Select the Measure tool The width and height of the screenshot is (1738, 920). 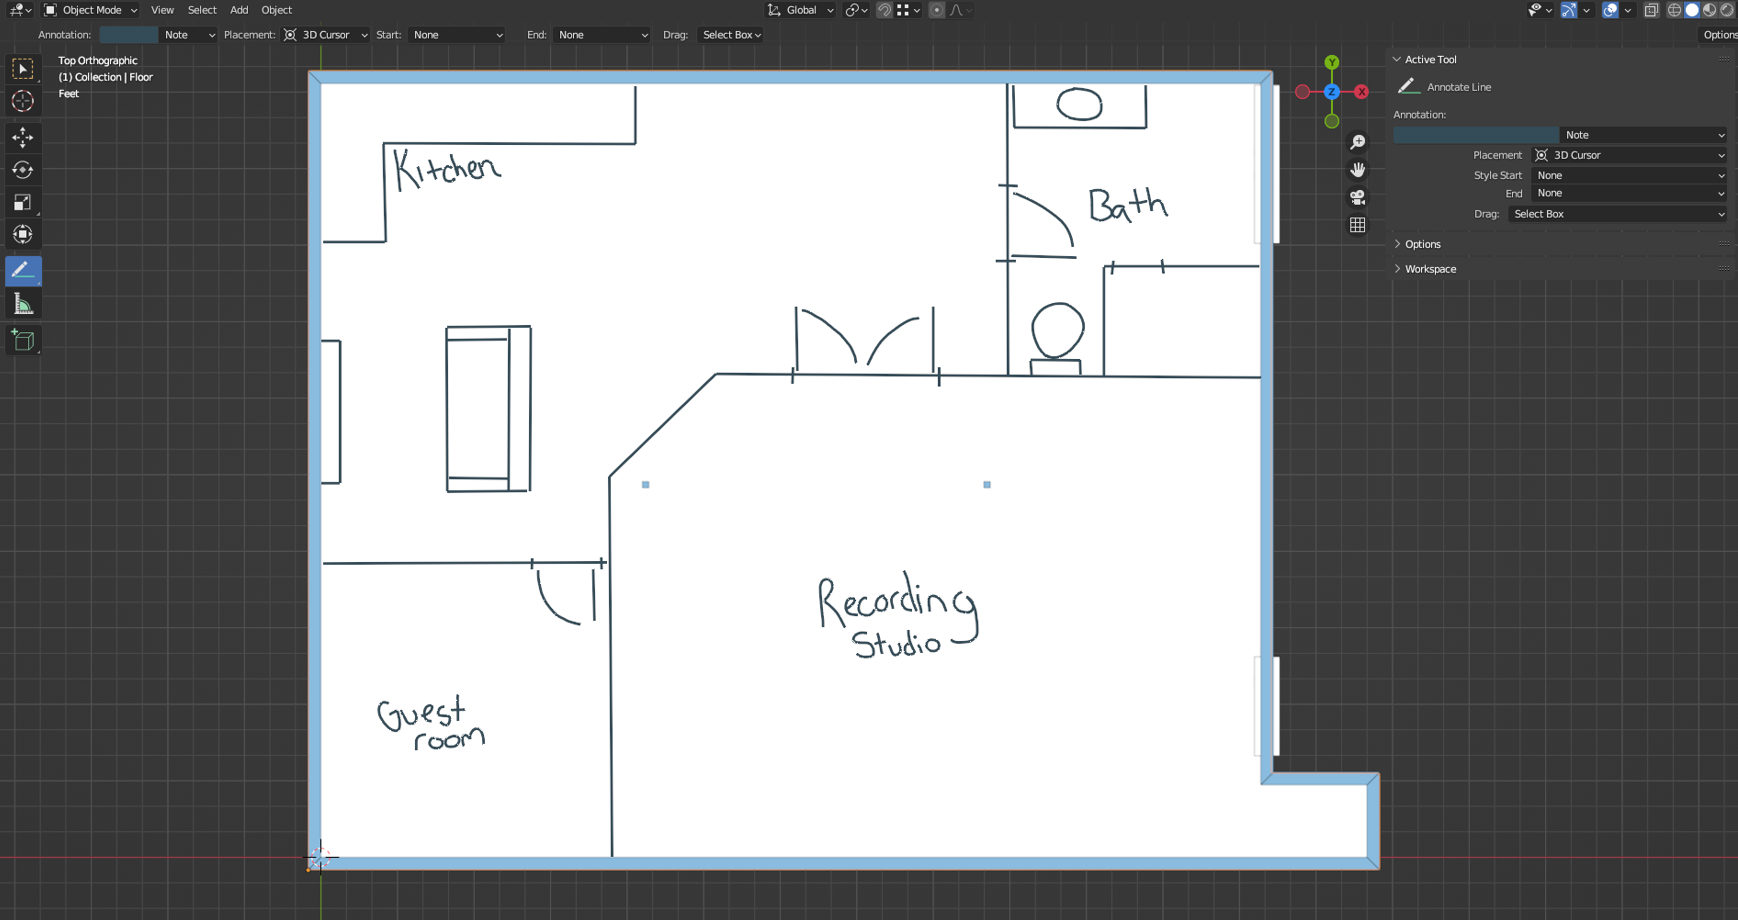[23, 304]
